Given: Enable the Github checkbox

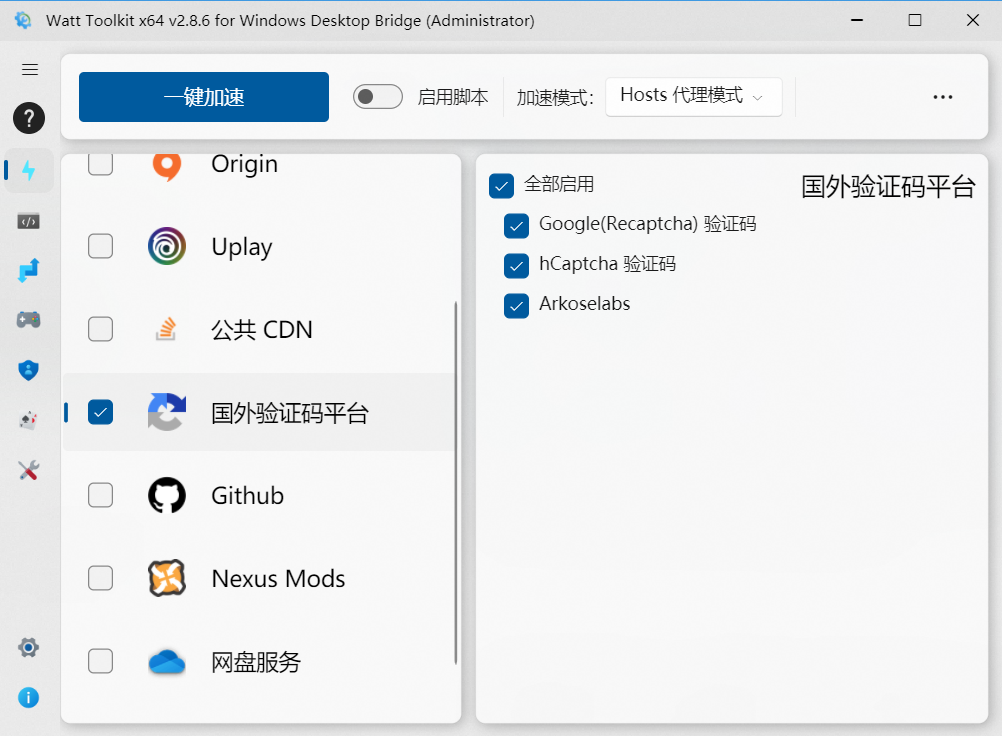Looking at the screenshot, I should [100, 495].
